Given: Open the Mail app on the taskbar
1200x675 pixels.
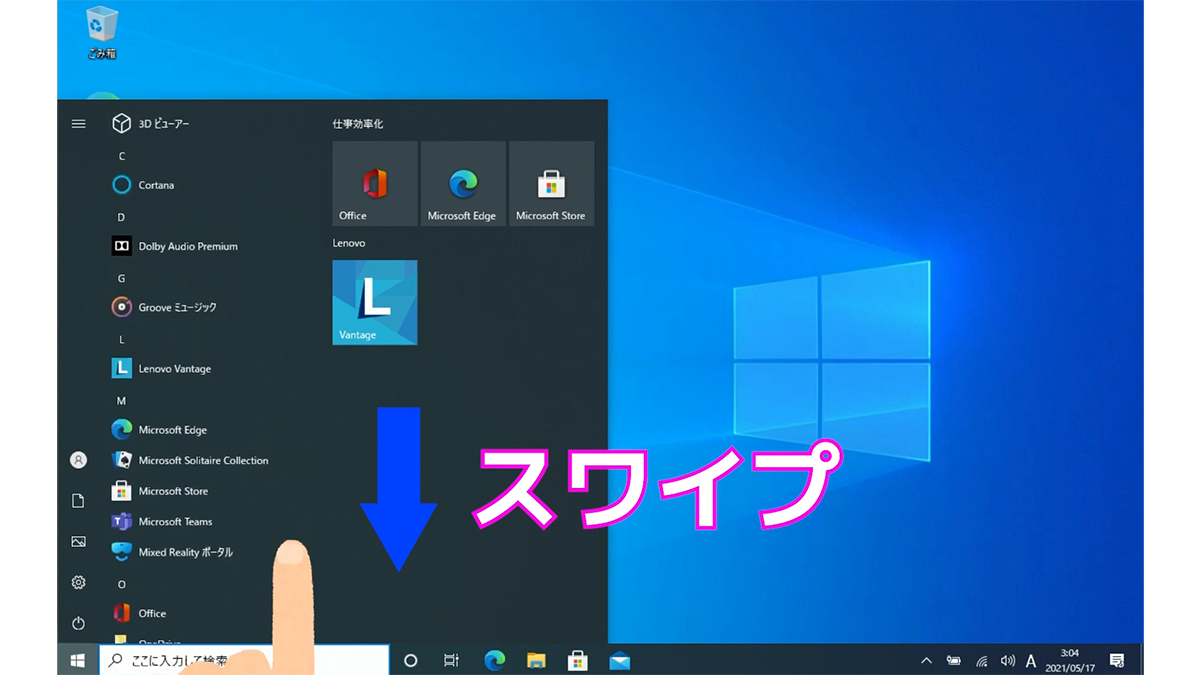Looking at the screenshot, I should [x=619, y=660].
